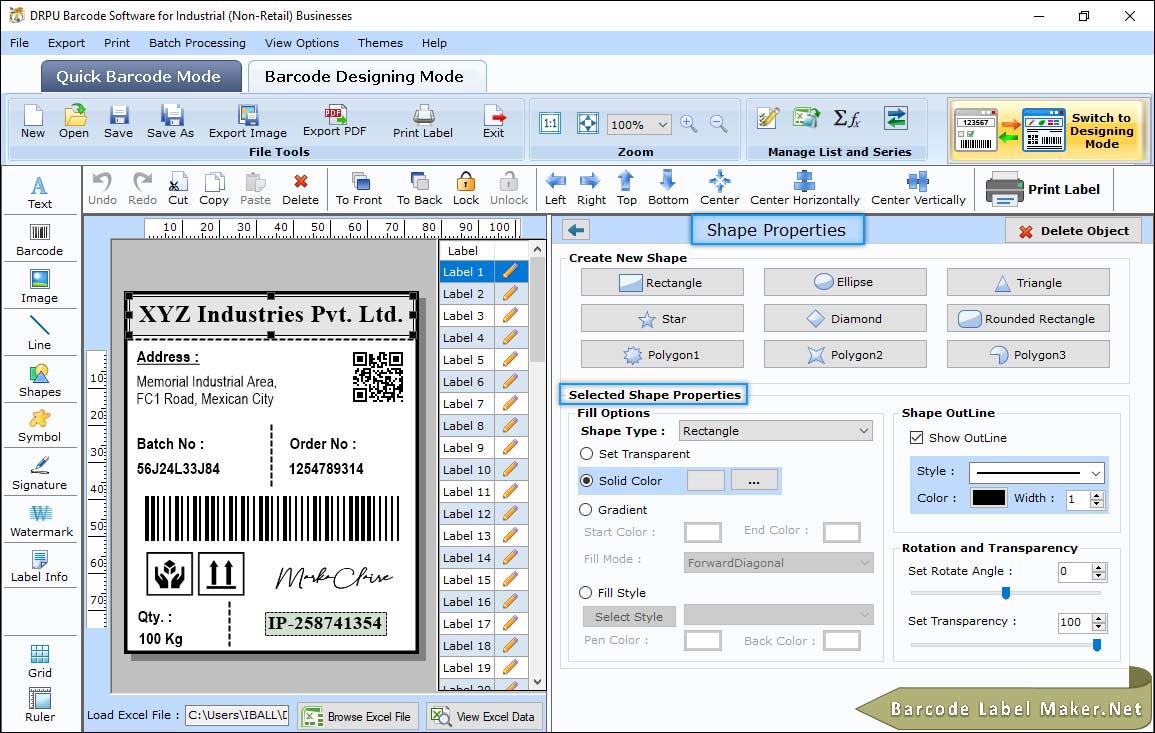The width and height of the screenshot is (1155, 733).
Task: Create a new Rounded Rectangle shape
Action: click(1028, 318)
